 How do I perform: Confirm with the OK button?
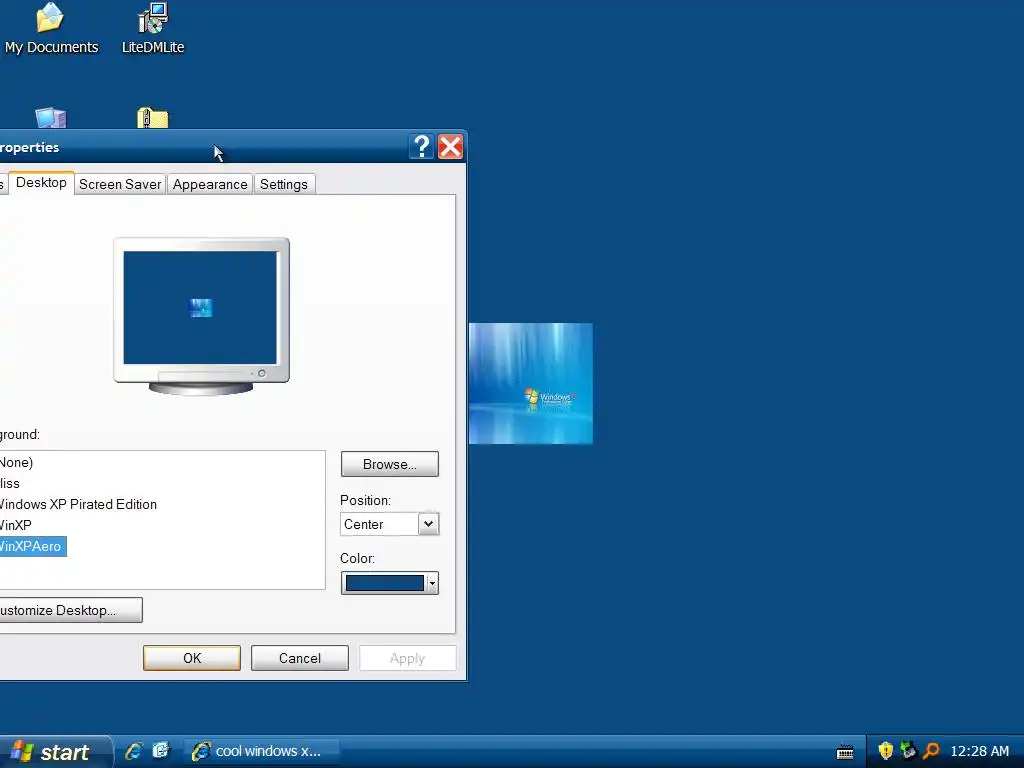click(x=192, y=658)
